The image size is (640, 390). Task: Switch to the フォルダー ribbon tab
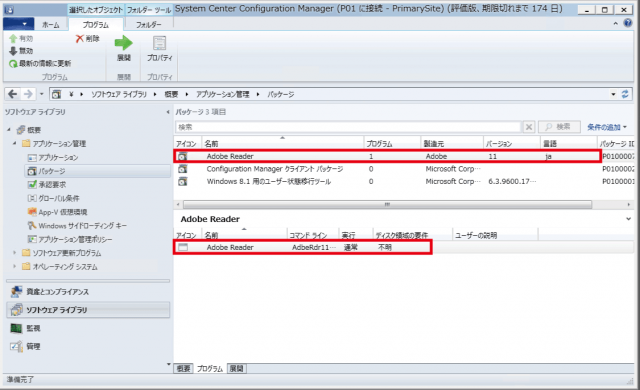click(x=149, y=25)
